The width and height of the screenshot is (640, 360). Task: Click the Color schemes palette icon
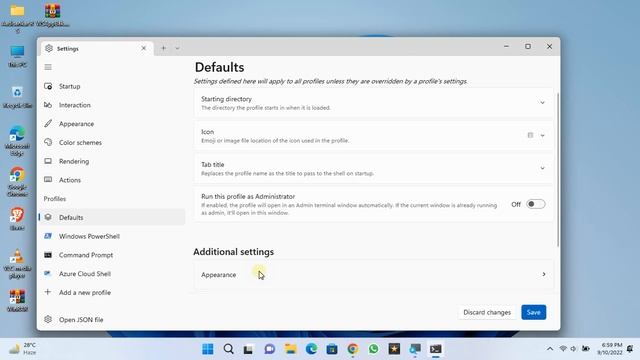(x=48, y=142)
